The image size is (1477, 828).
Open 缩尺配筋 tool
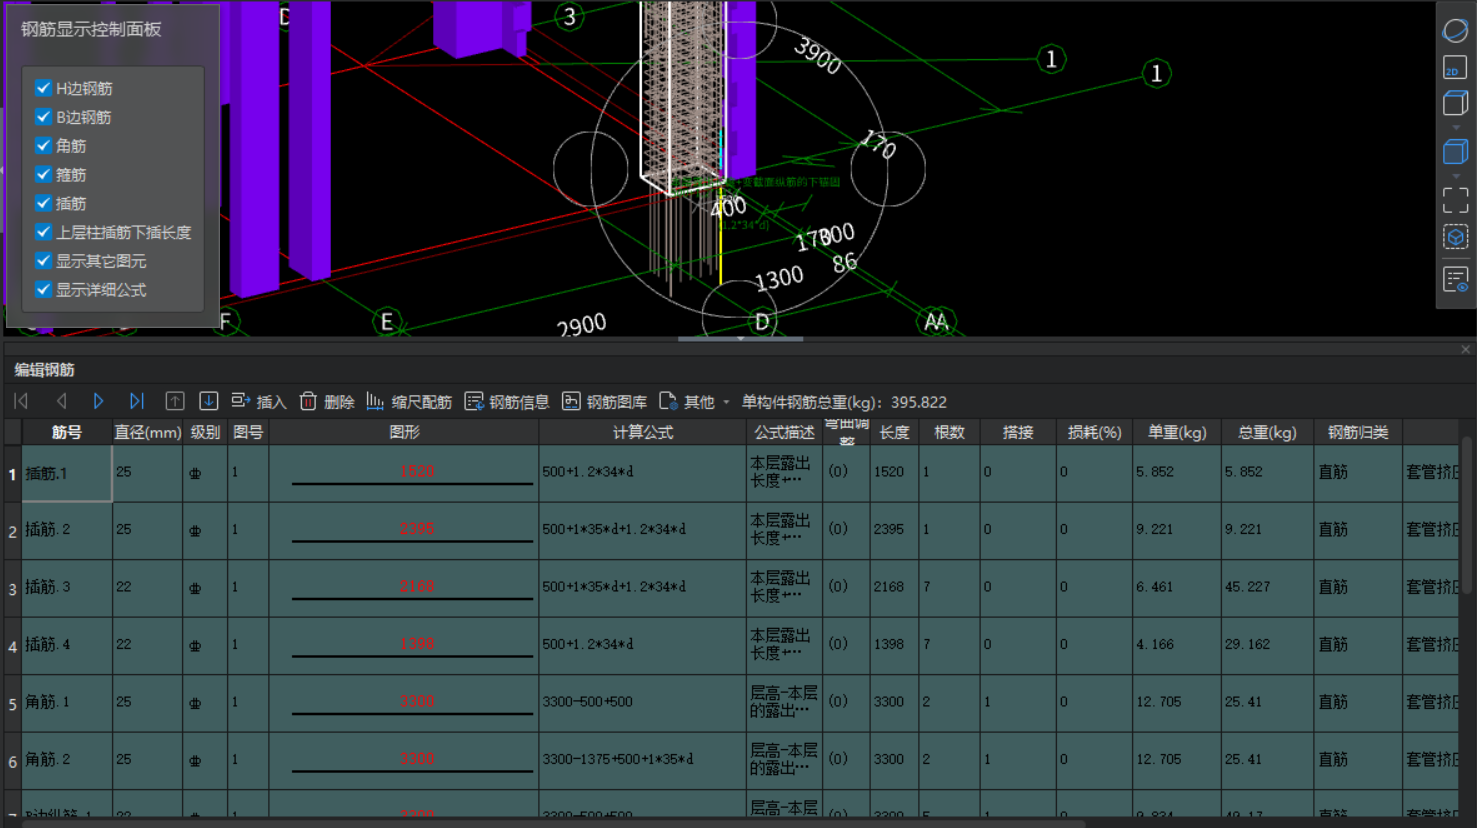tap(409, 402)
